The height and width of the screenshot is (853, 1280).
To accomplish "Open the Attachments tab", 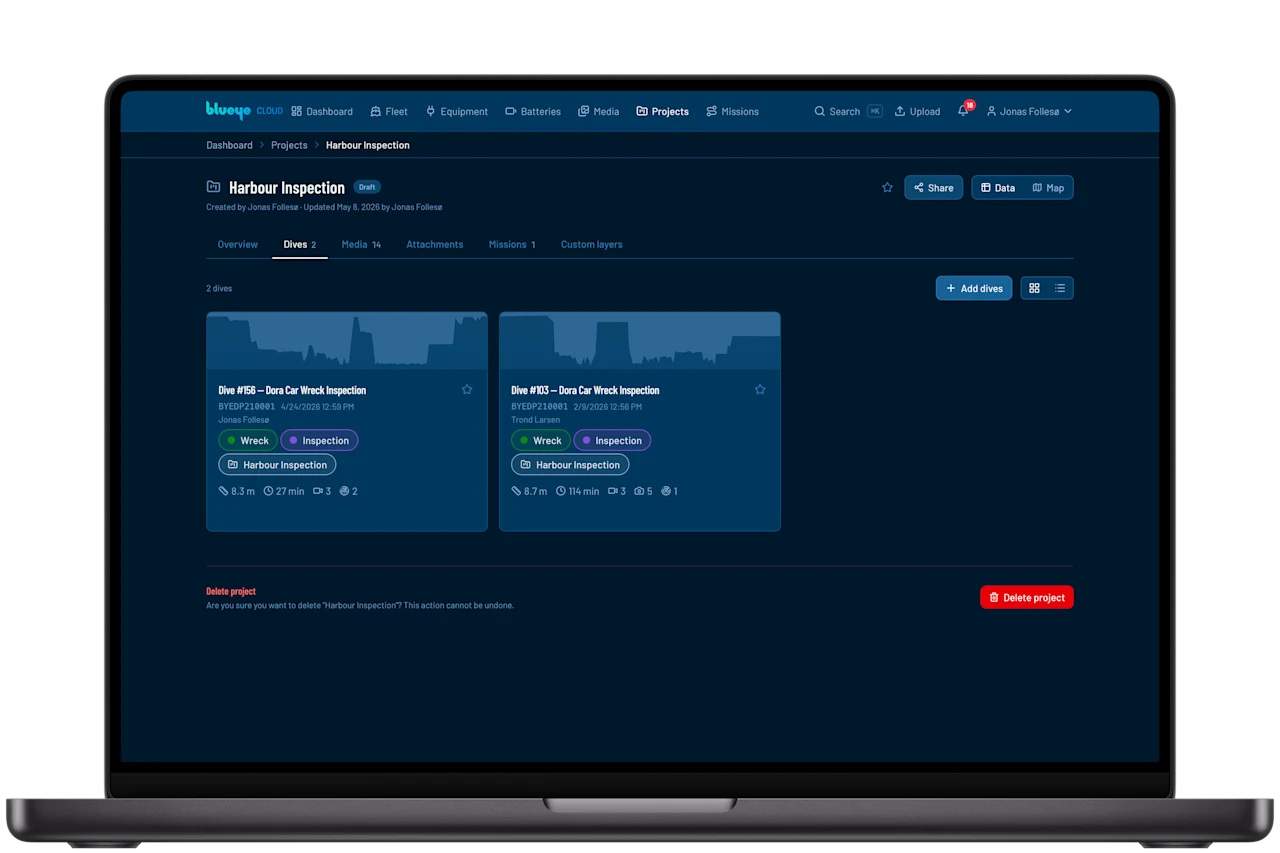I will 434,244.
